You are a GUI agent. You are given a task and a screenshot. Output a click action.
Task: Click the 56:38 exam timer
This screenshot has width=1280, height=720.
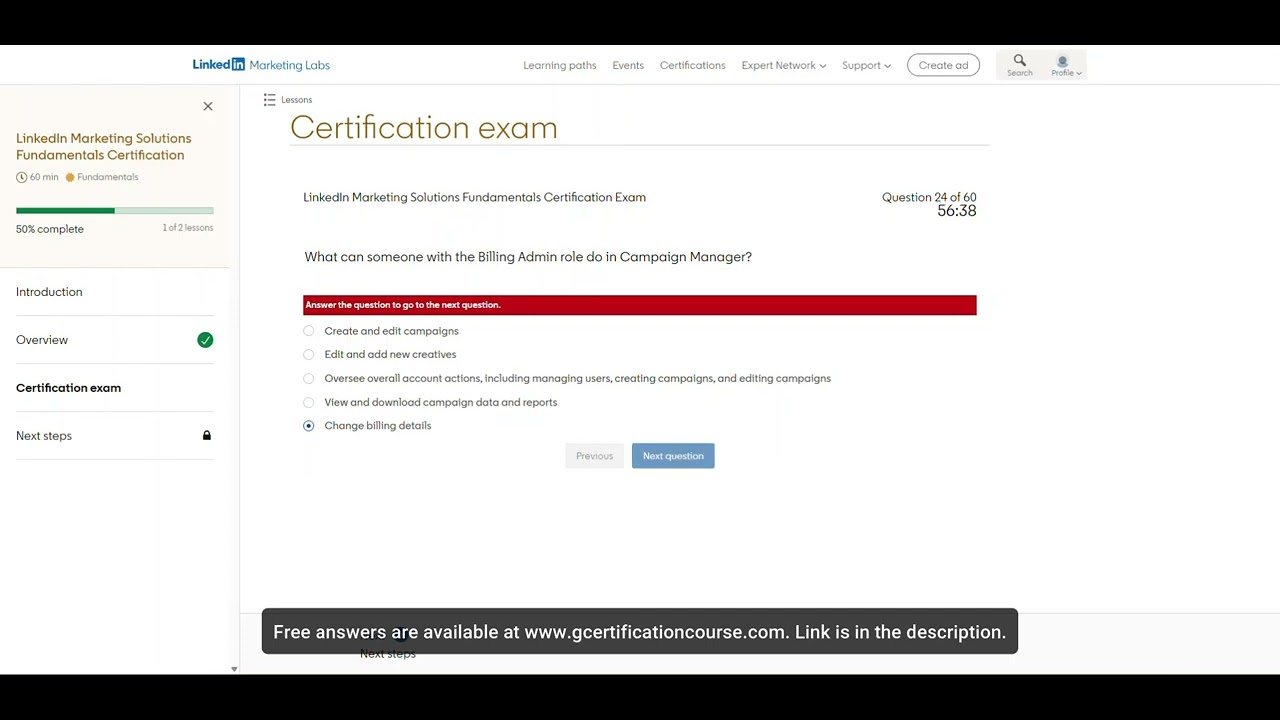[x=957, y=211]
